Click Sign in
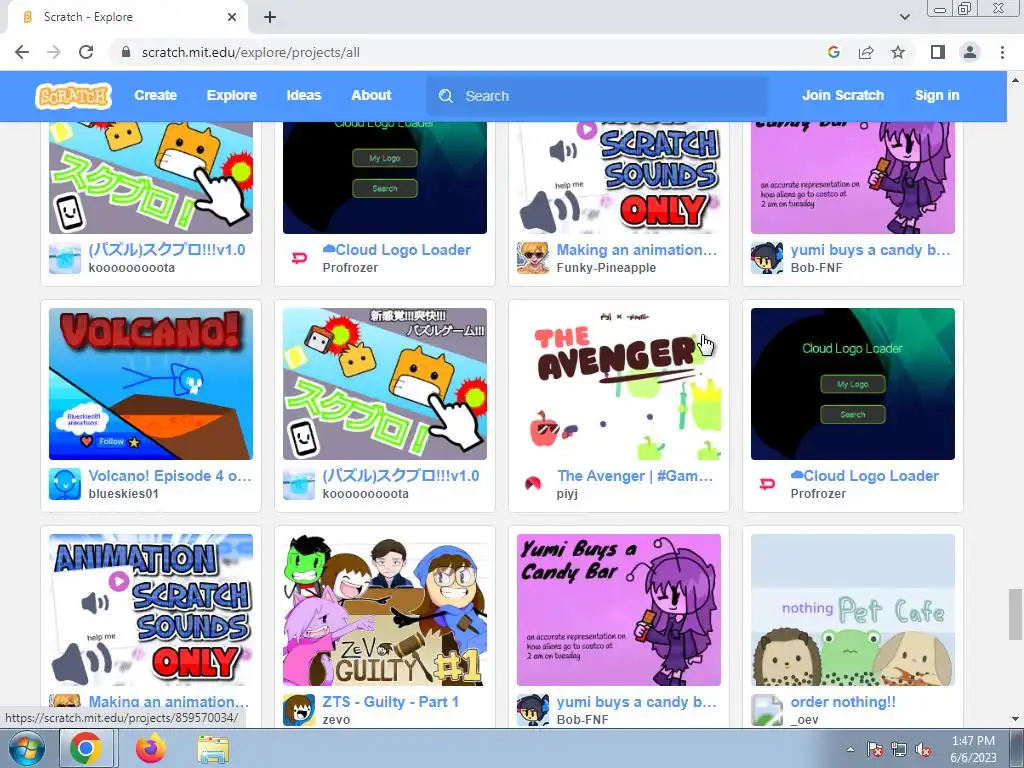Screen dimensions: 1024x768 click(x=937, y=95)
